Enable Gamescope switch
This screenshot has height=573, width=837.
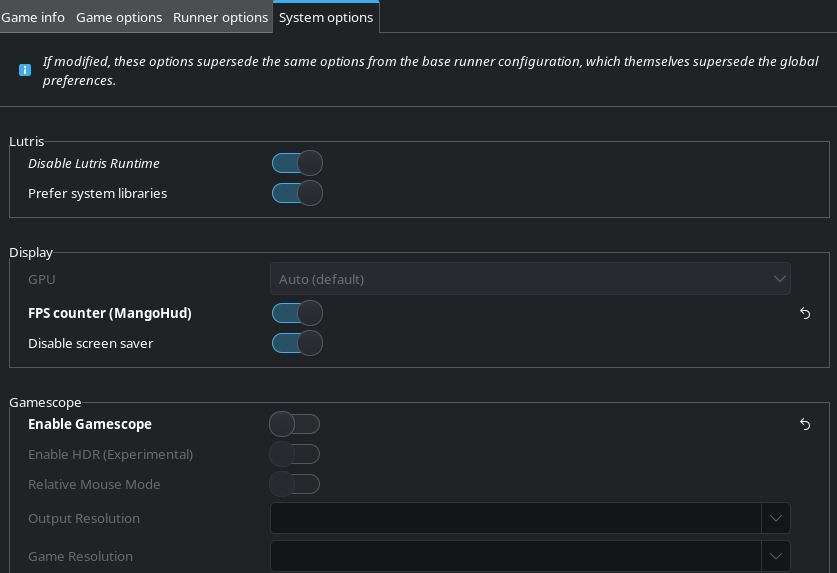click(x=295, y=425)
